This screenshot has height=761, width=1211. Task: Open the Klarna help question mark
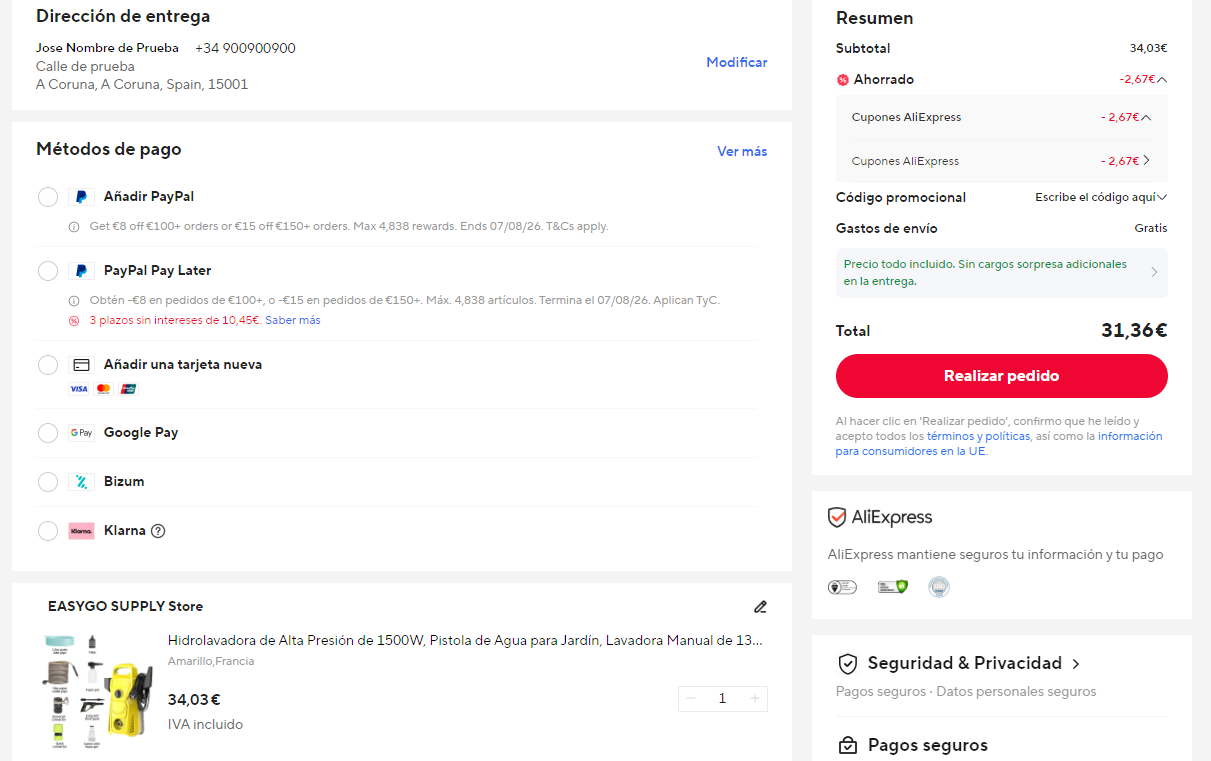click(x=158, y=531)
